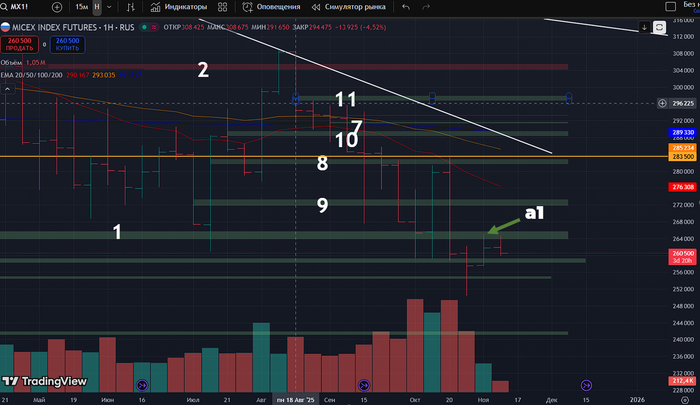Image resolution: width=700 pixels, height=405 pixels.
Task: Open Оповещения alerts
Action: click(265, 6)
